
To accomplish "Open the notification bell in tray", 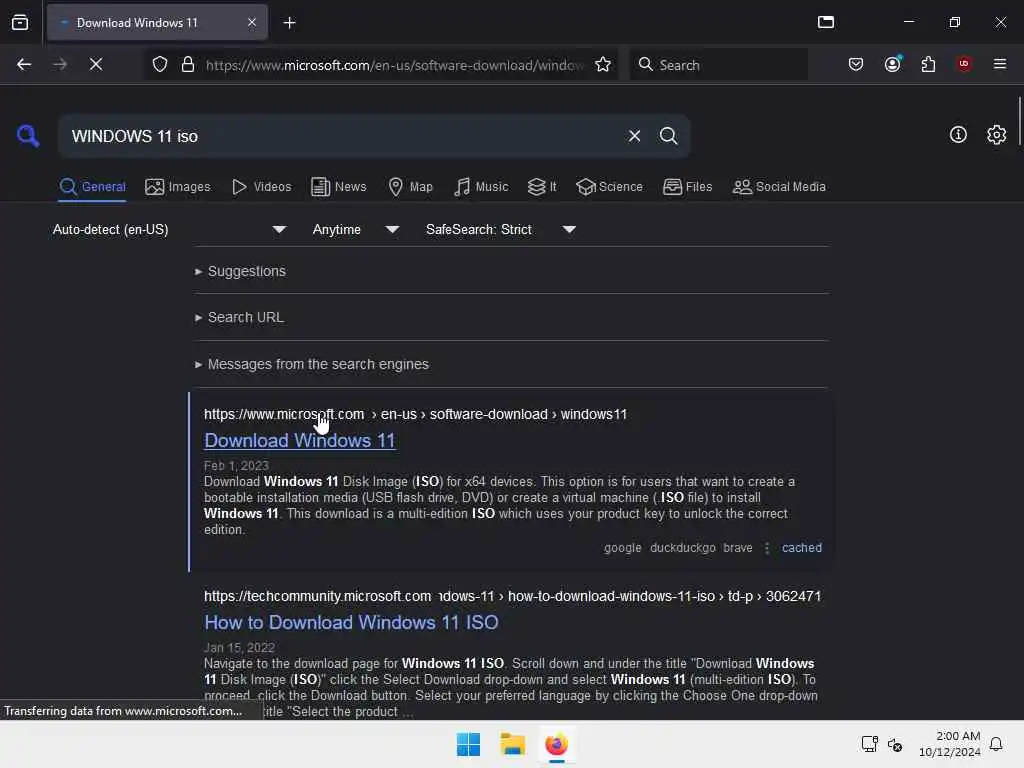I will pyautogui.click(x=996, y=744).
